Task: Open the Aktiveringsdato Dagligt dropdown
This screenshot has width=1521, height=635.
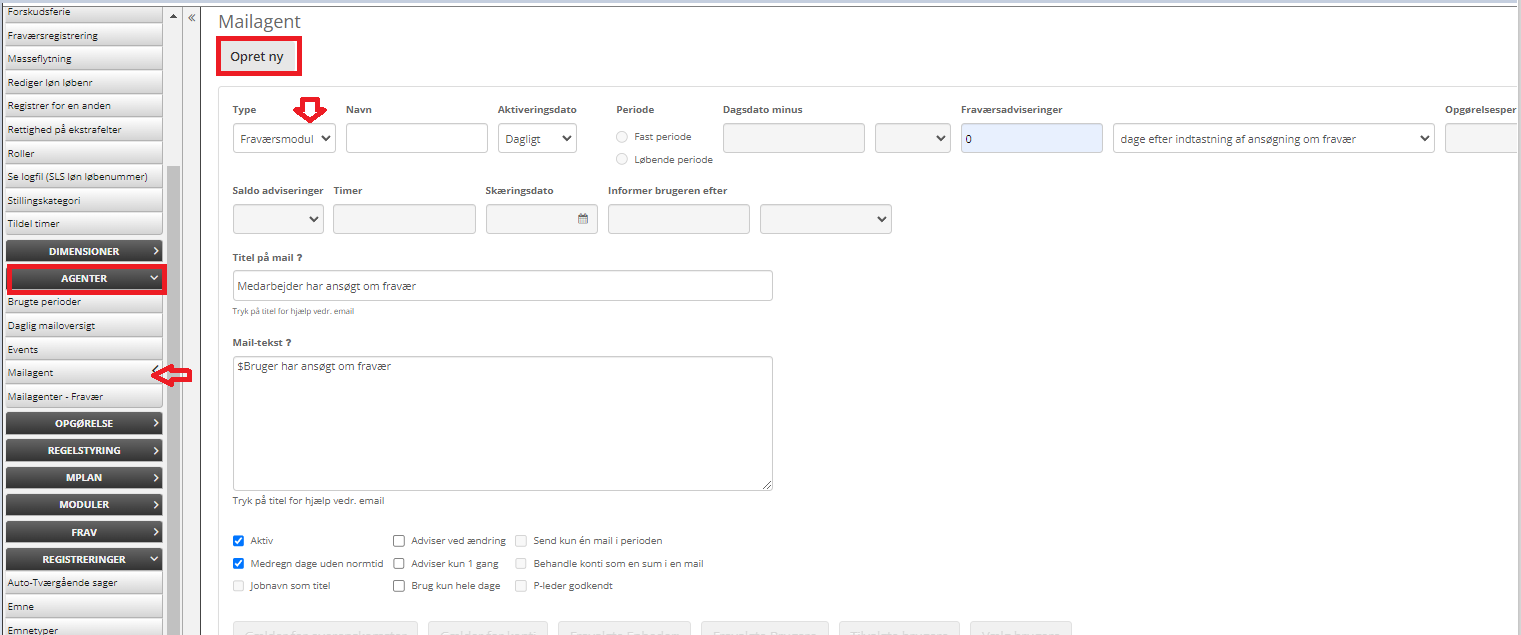Action: (x=537, y=139)
